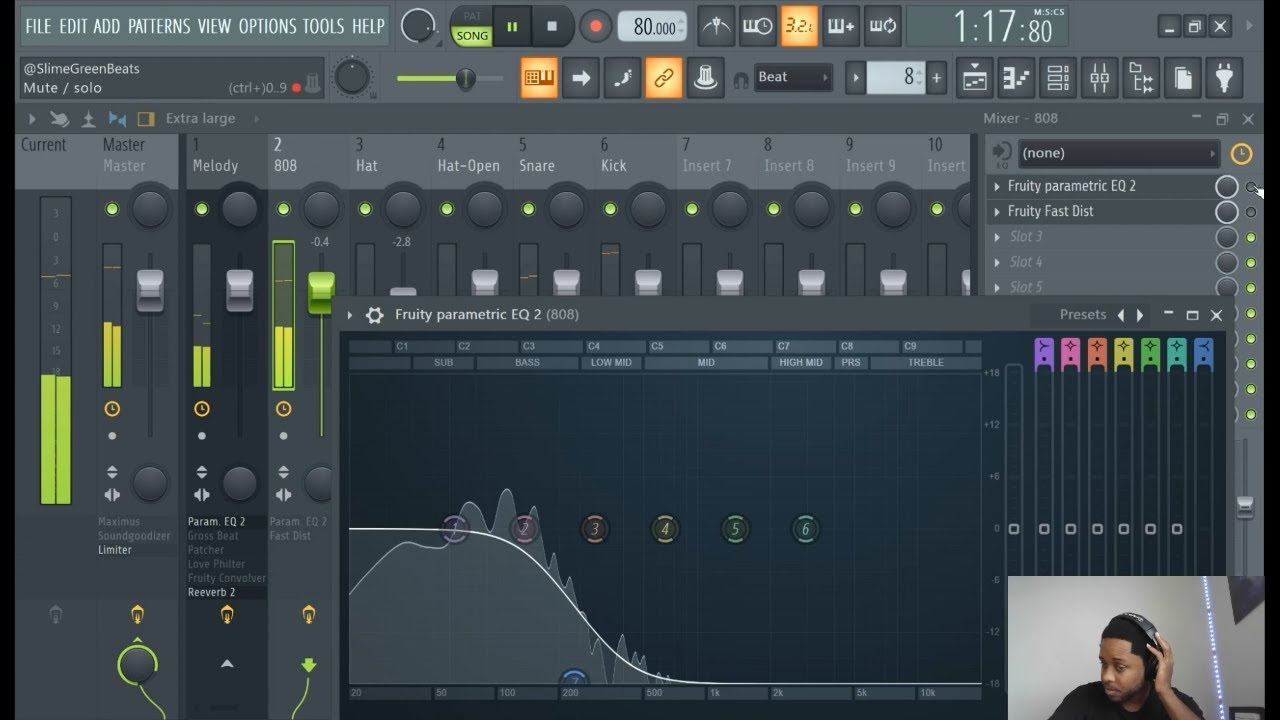
Task: Open the FILE menu
Action: pyautogui.click(x=38, y=27)
